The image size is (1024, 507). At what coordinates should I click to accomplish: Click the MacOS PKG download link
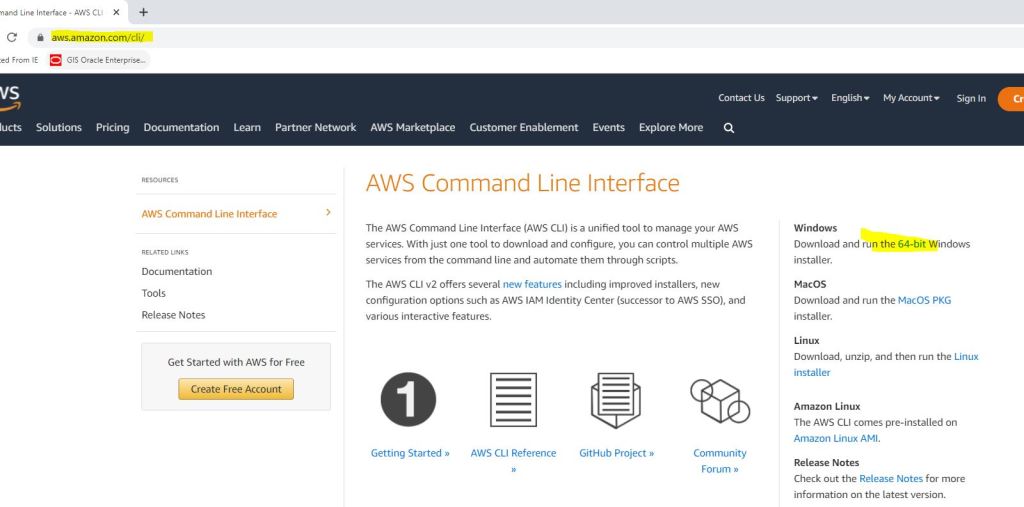(924, 300)
